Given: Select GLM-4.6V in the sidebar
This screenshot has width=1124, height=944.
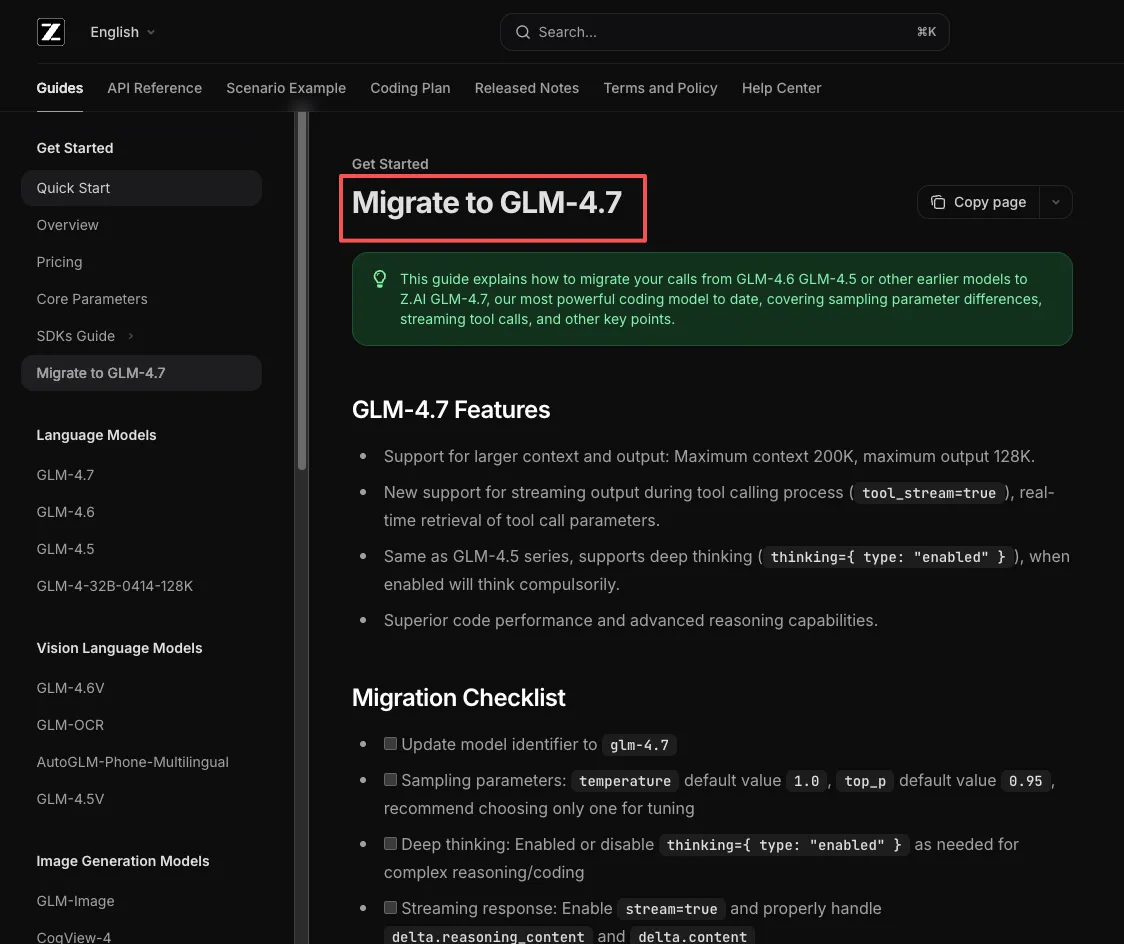Looking at the screenshot, I should coord(70,688).
